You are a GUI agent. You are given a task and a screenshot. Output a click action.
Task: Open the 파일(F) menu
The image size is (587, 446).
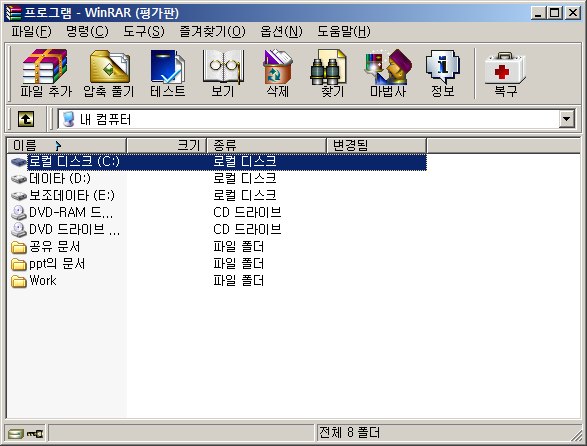point(31,31)
